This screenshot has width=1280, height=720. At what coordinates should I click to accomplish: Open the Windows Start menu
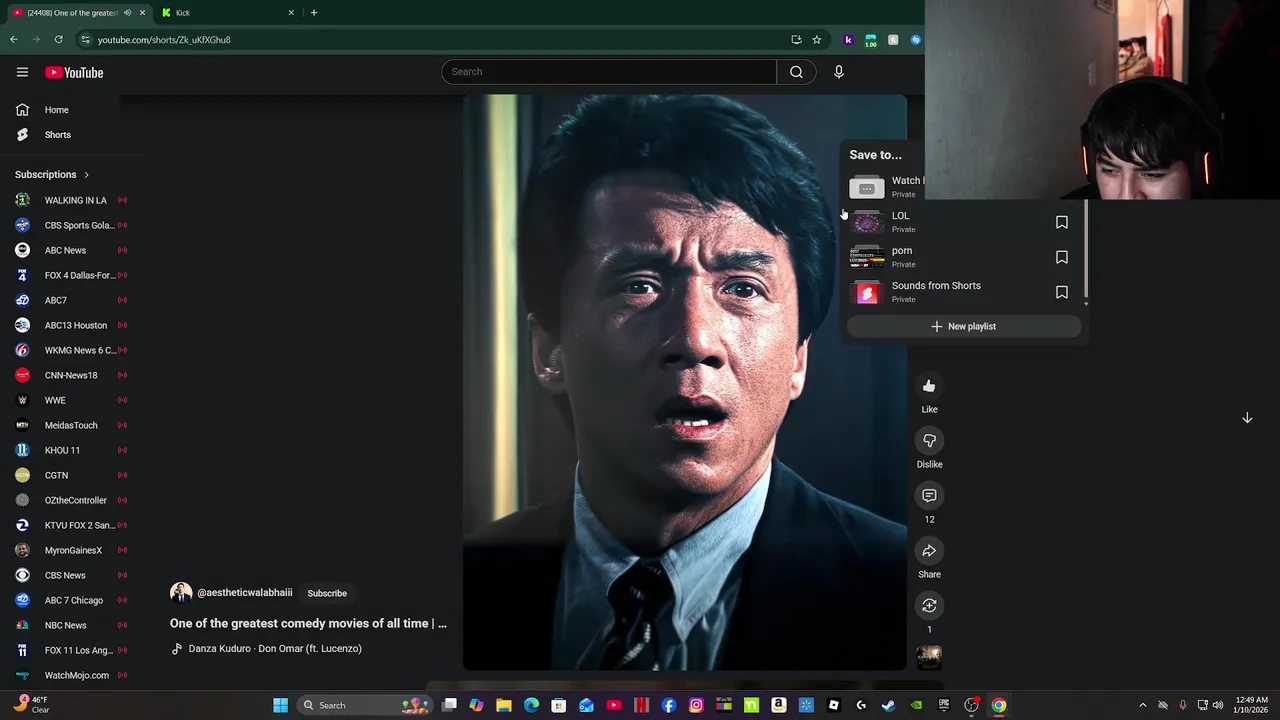[281, 706]
